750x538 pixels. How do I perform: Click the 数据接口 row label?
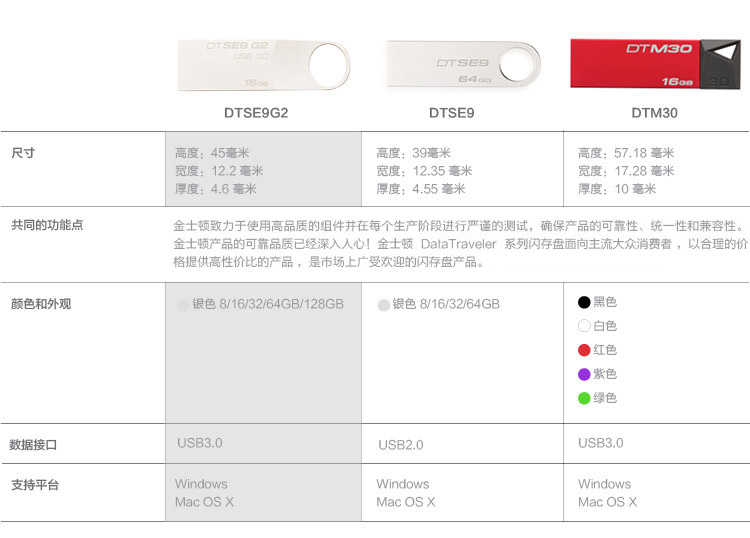tap(33, 445)
